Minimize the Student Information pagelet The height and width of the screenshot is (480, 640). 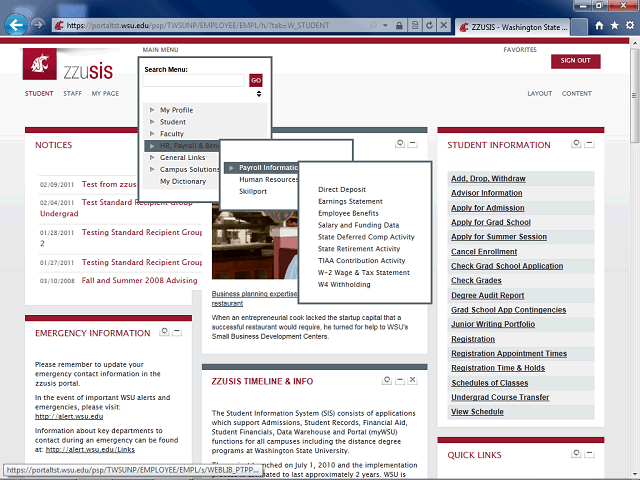point(590,144)
